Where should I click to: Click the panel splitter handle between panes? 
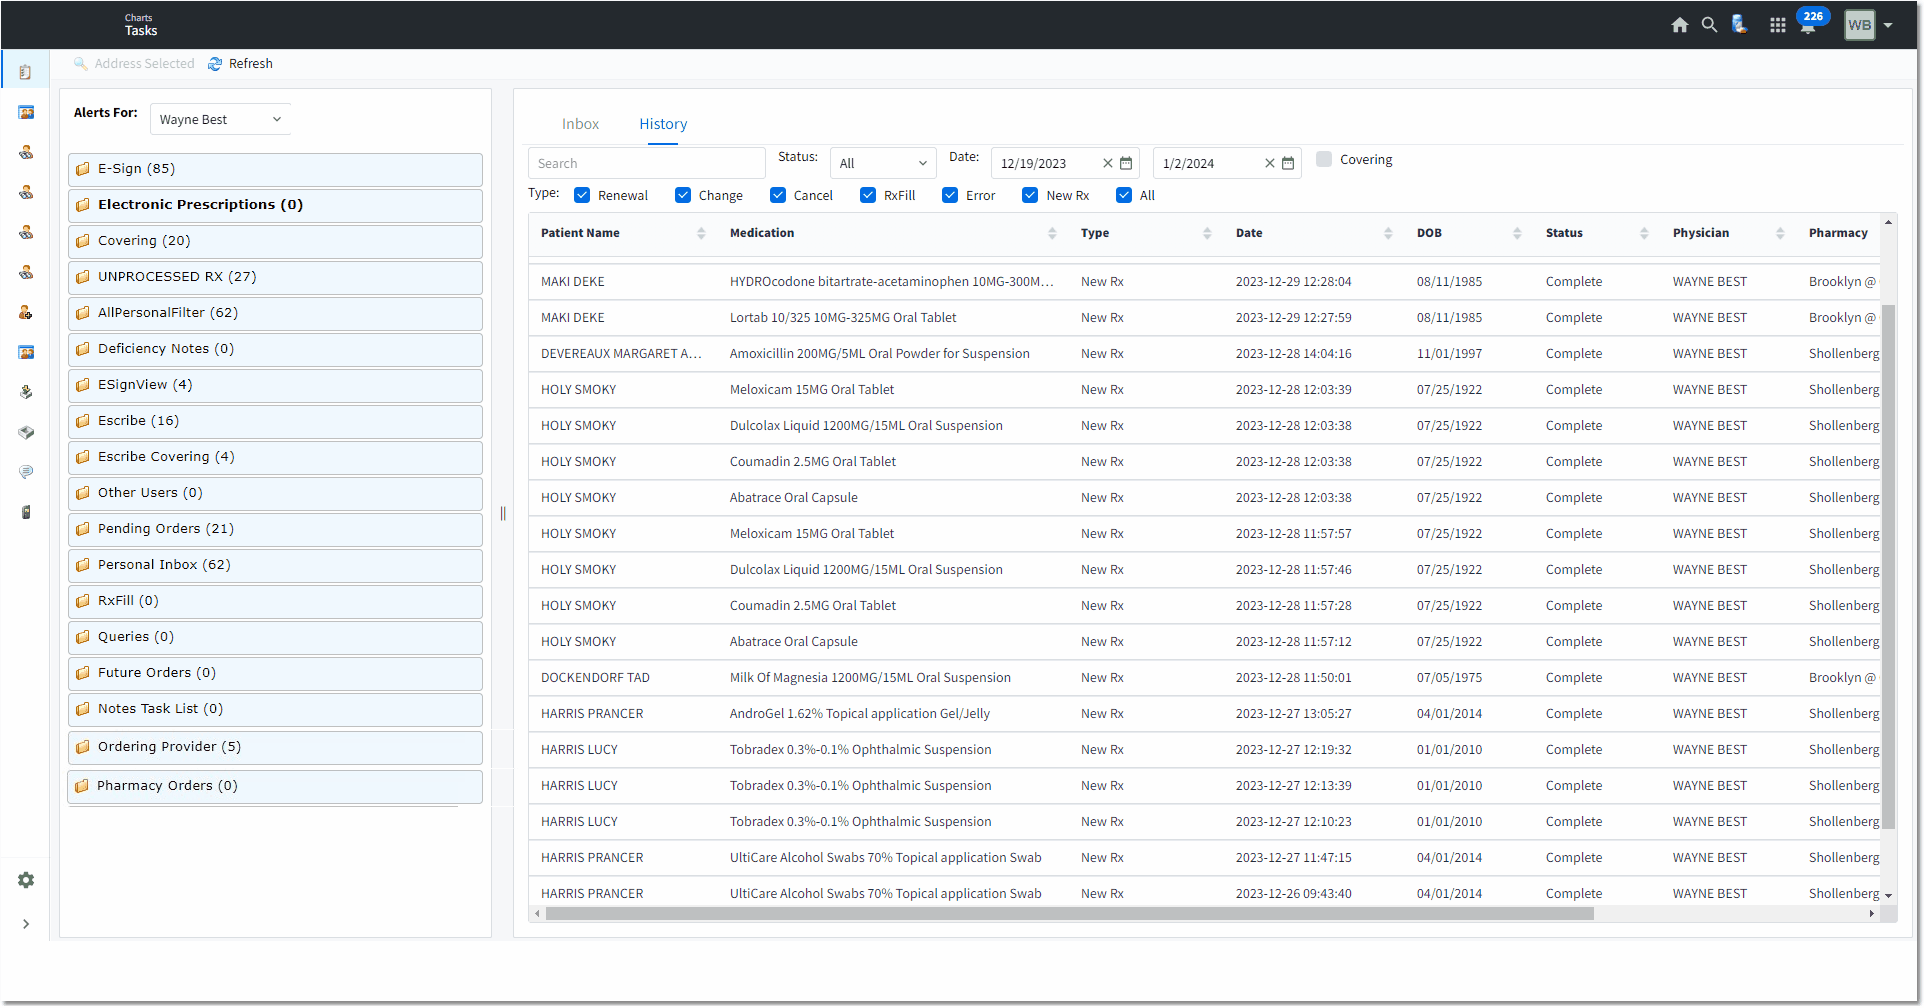coord(503,513)
